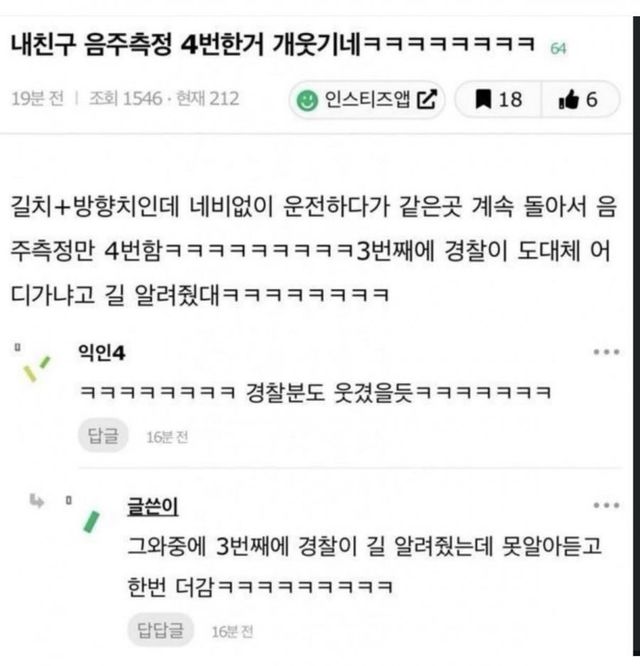Click the 익인4 commenter name
The image size is (640, 666).
[101, 353]
